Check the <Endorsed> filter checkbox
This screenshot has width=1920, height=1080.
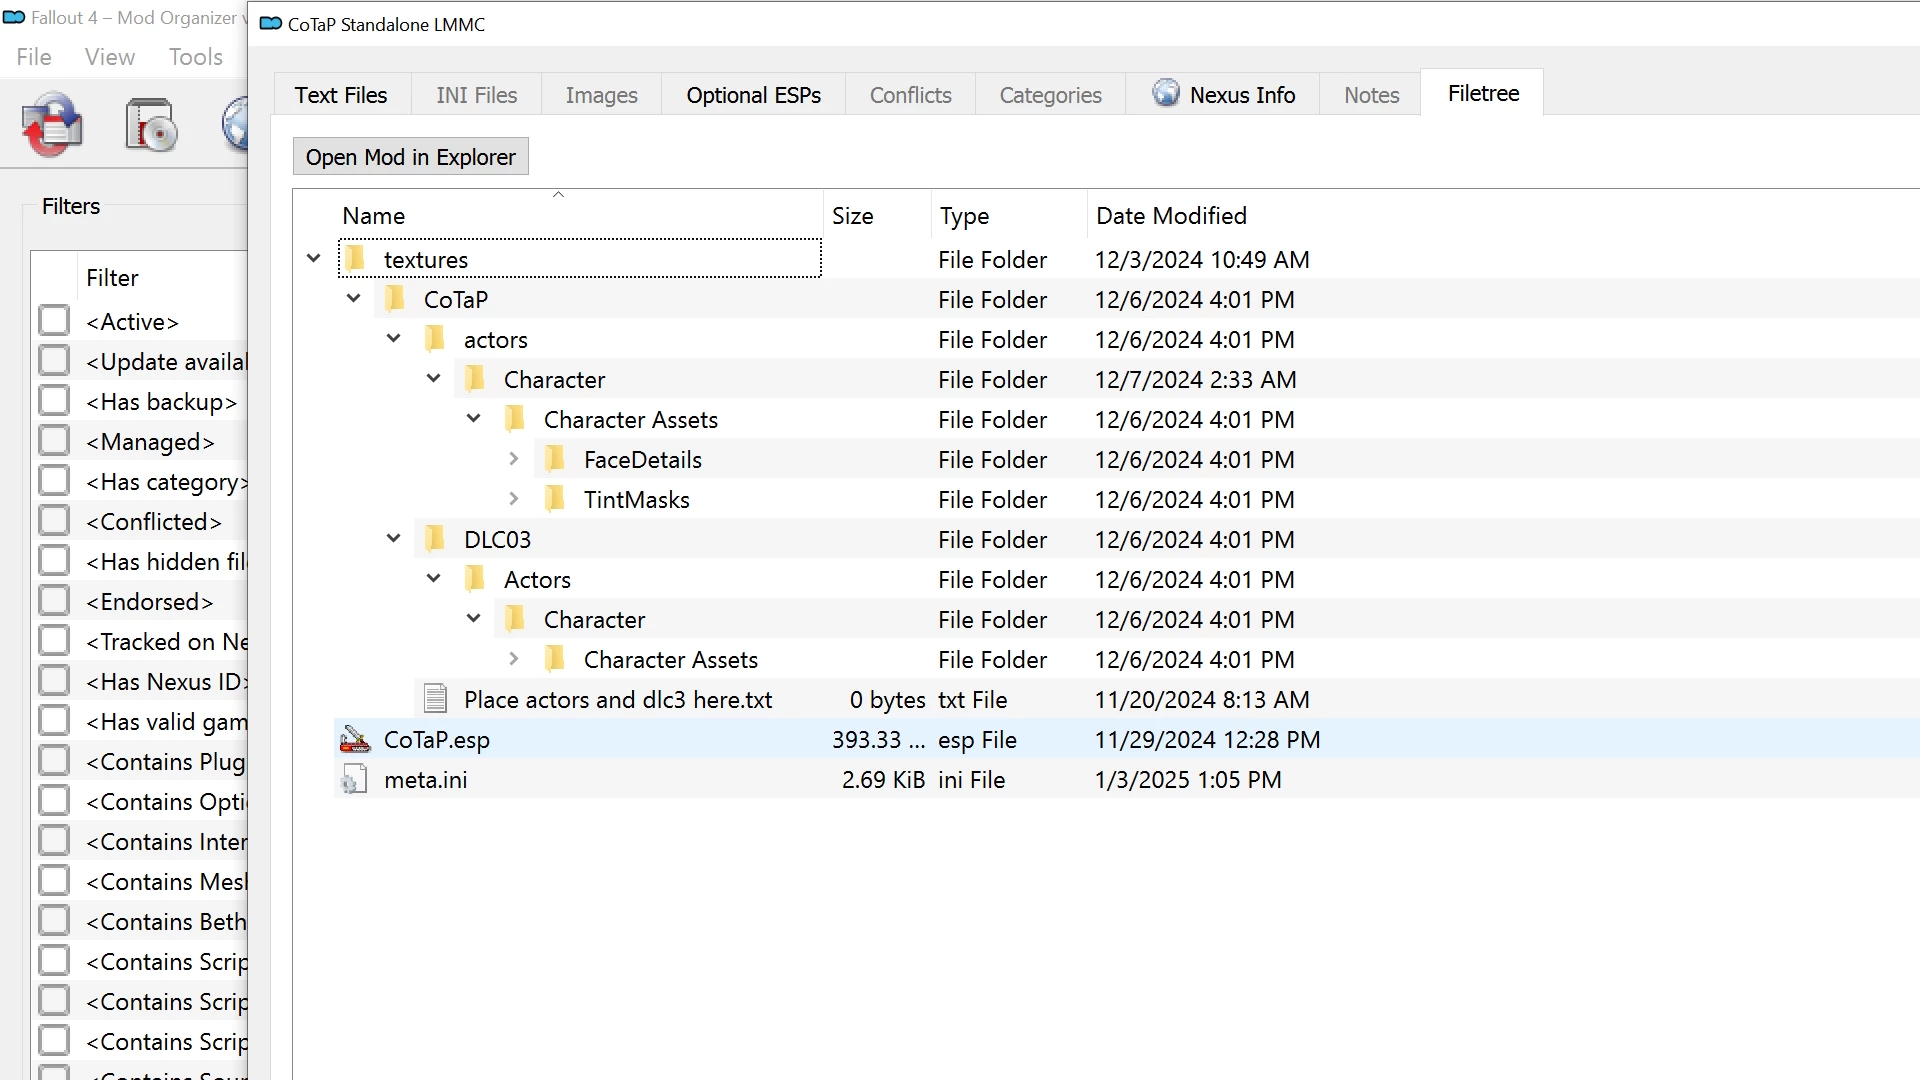tap(54, 601)
